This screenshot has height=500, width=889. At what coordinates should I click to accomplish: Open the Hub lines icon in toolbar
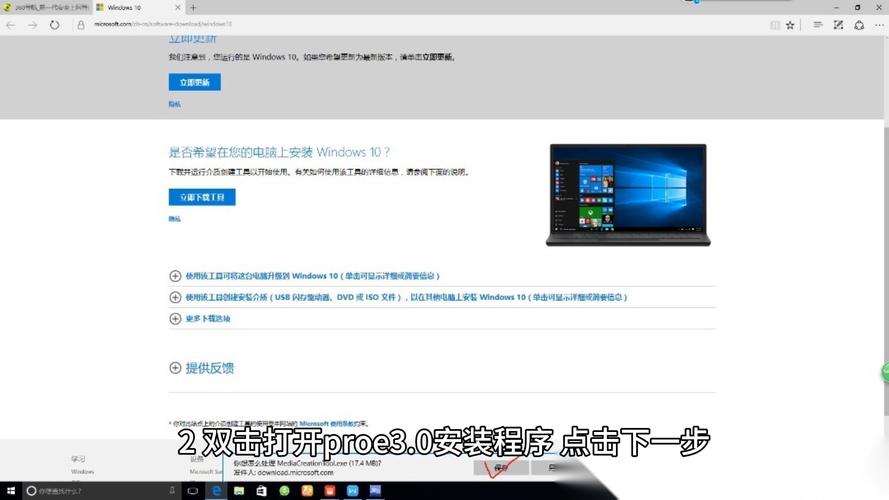[818, 25]
